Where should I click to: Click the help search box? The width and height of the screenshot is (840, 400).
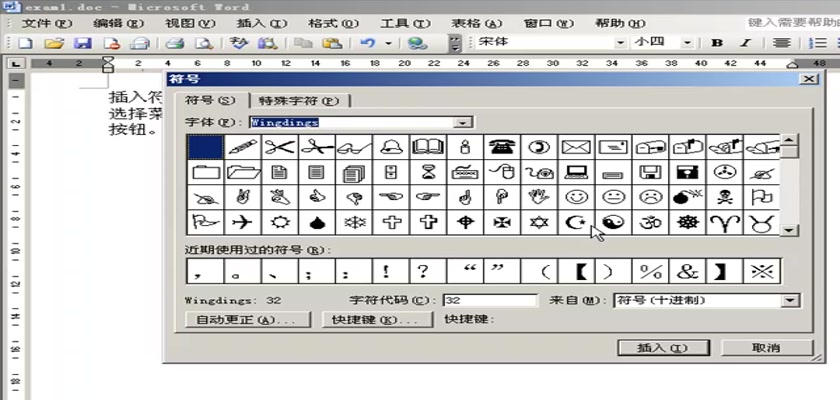(x=792, y=23)
